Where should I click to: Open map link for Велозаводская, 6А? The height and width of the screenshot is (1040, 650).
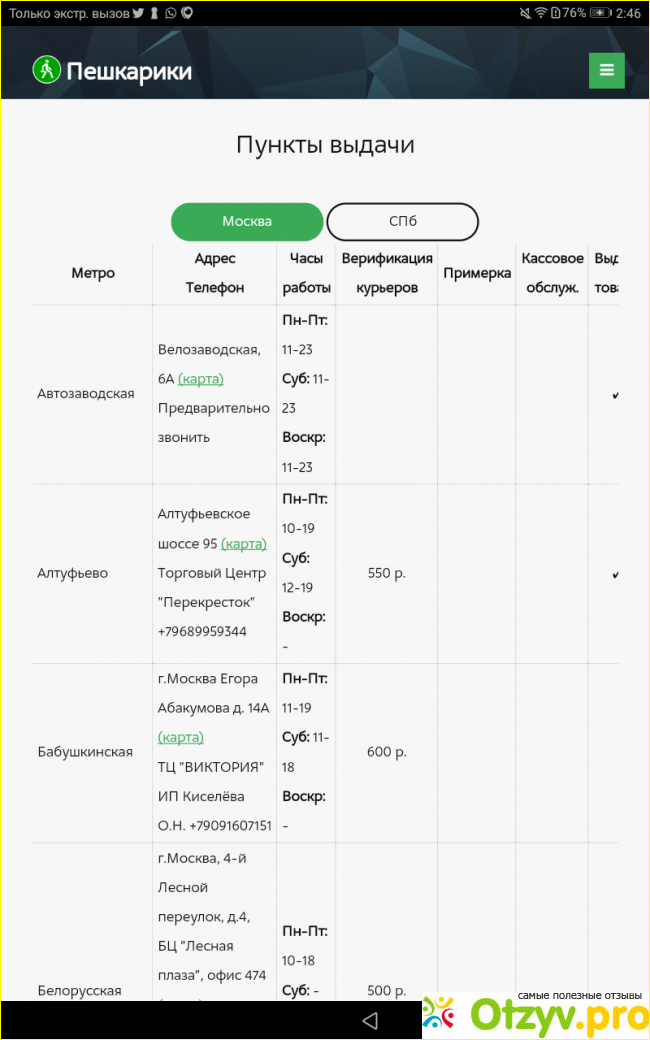pos(201,379)
